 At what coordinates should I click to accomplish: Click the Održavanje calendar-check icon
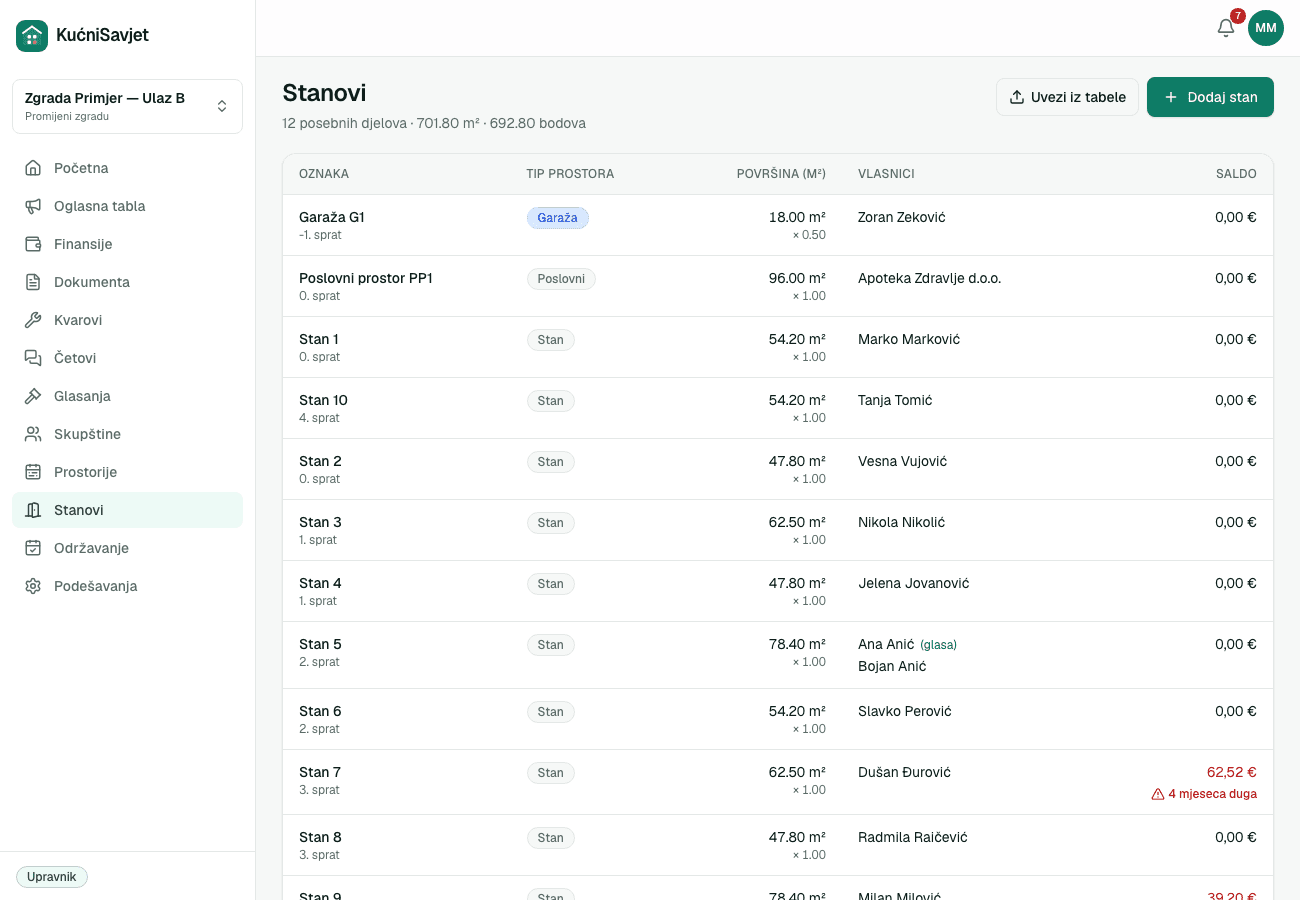tap(33, 548)
